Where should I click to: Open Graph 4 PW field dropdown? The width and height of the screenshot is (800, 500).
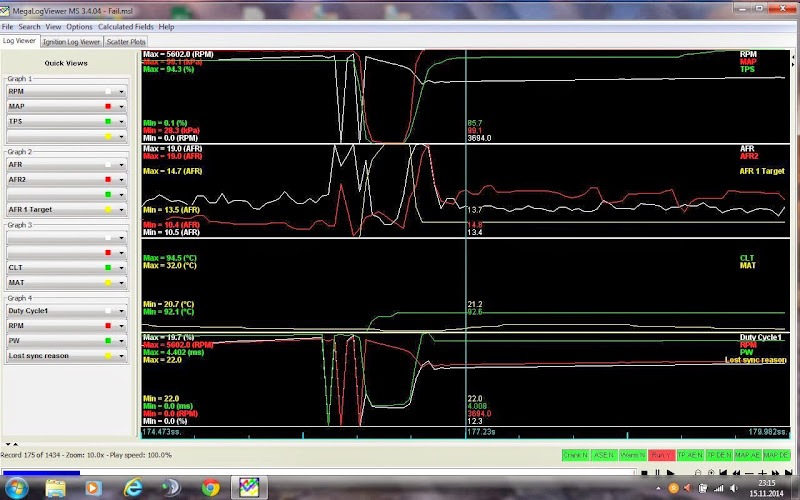(66, 341)
